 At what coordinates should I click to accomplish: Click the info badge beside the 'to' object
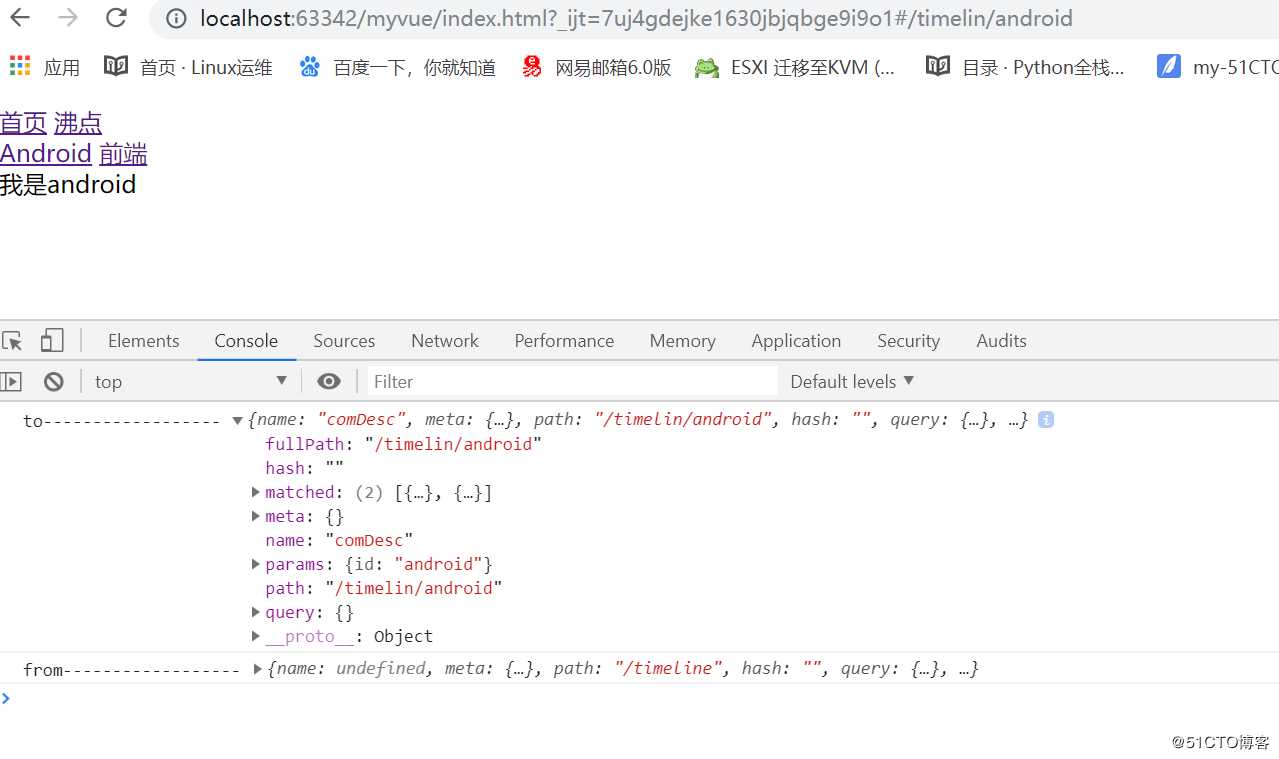click(x=1046, y=420)
